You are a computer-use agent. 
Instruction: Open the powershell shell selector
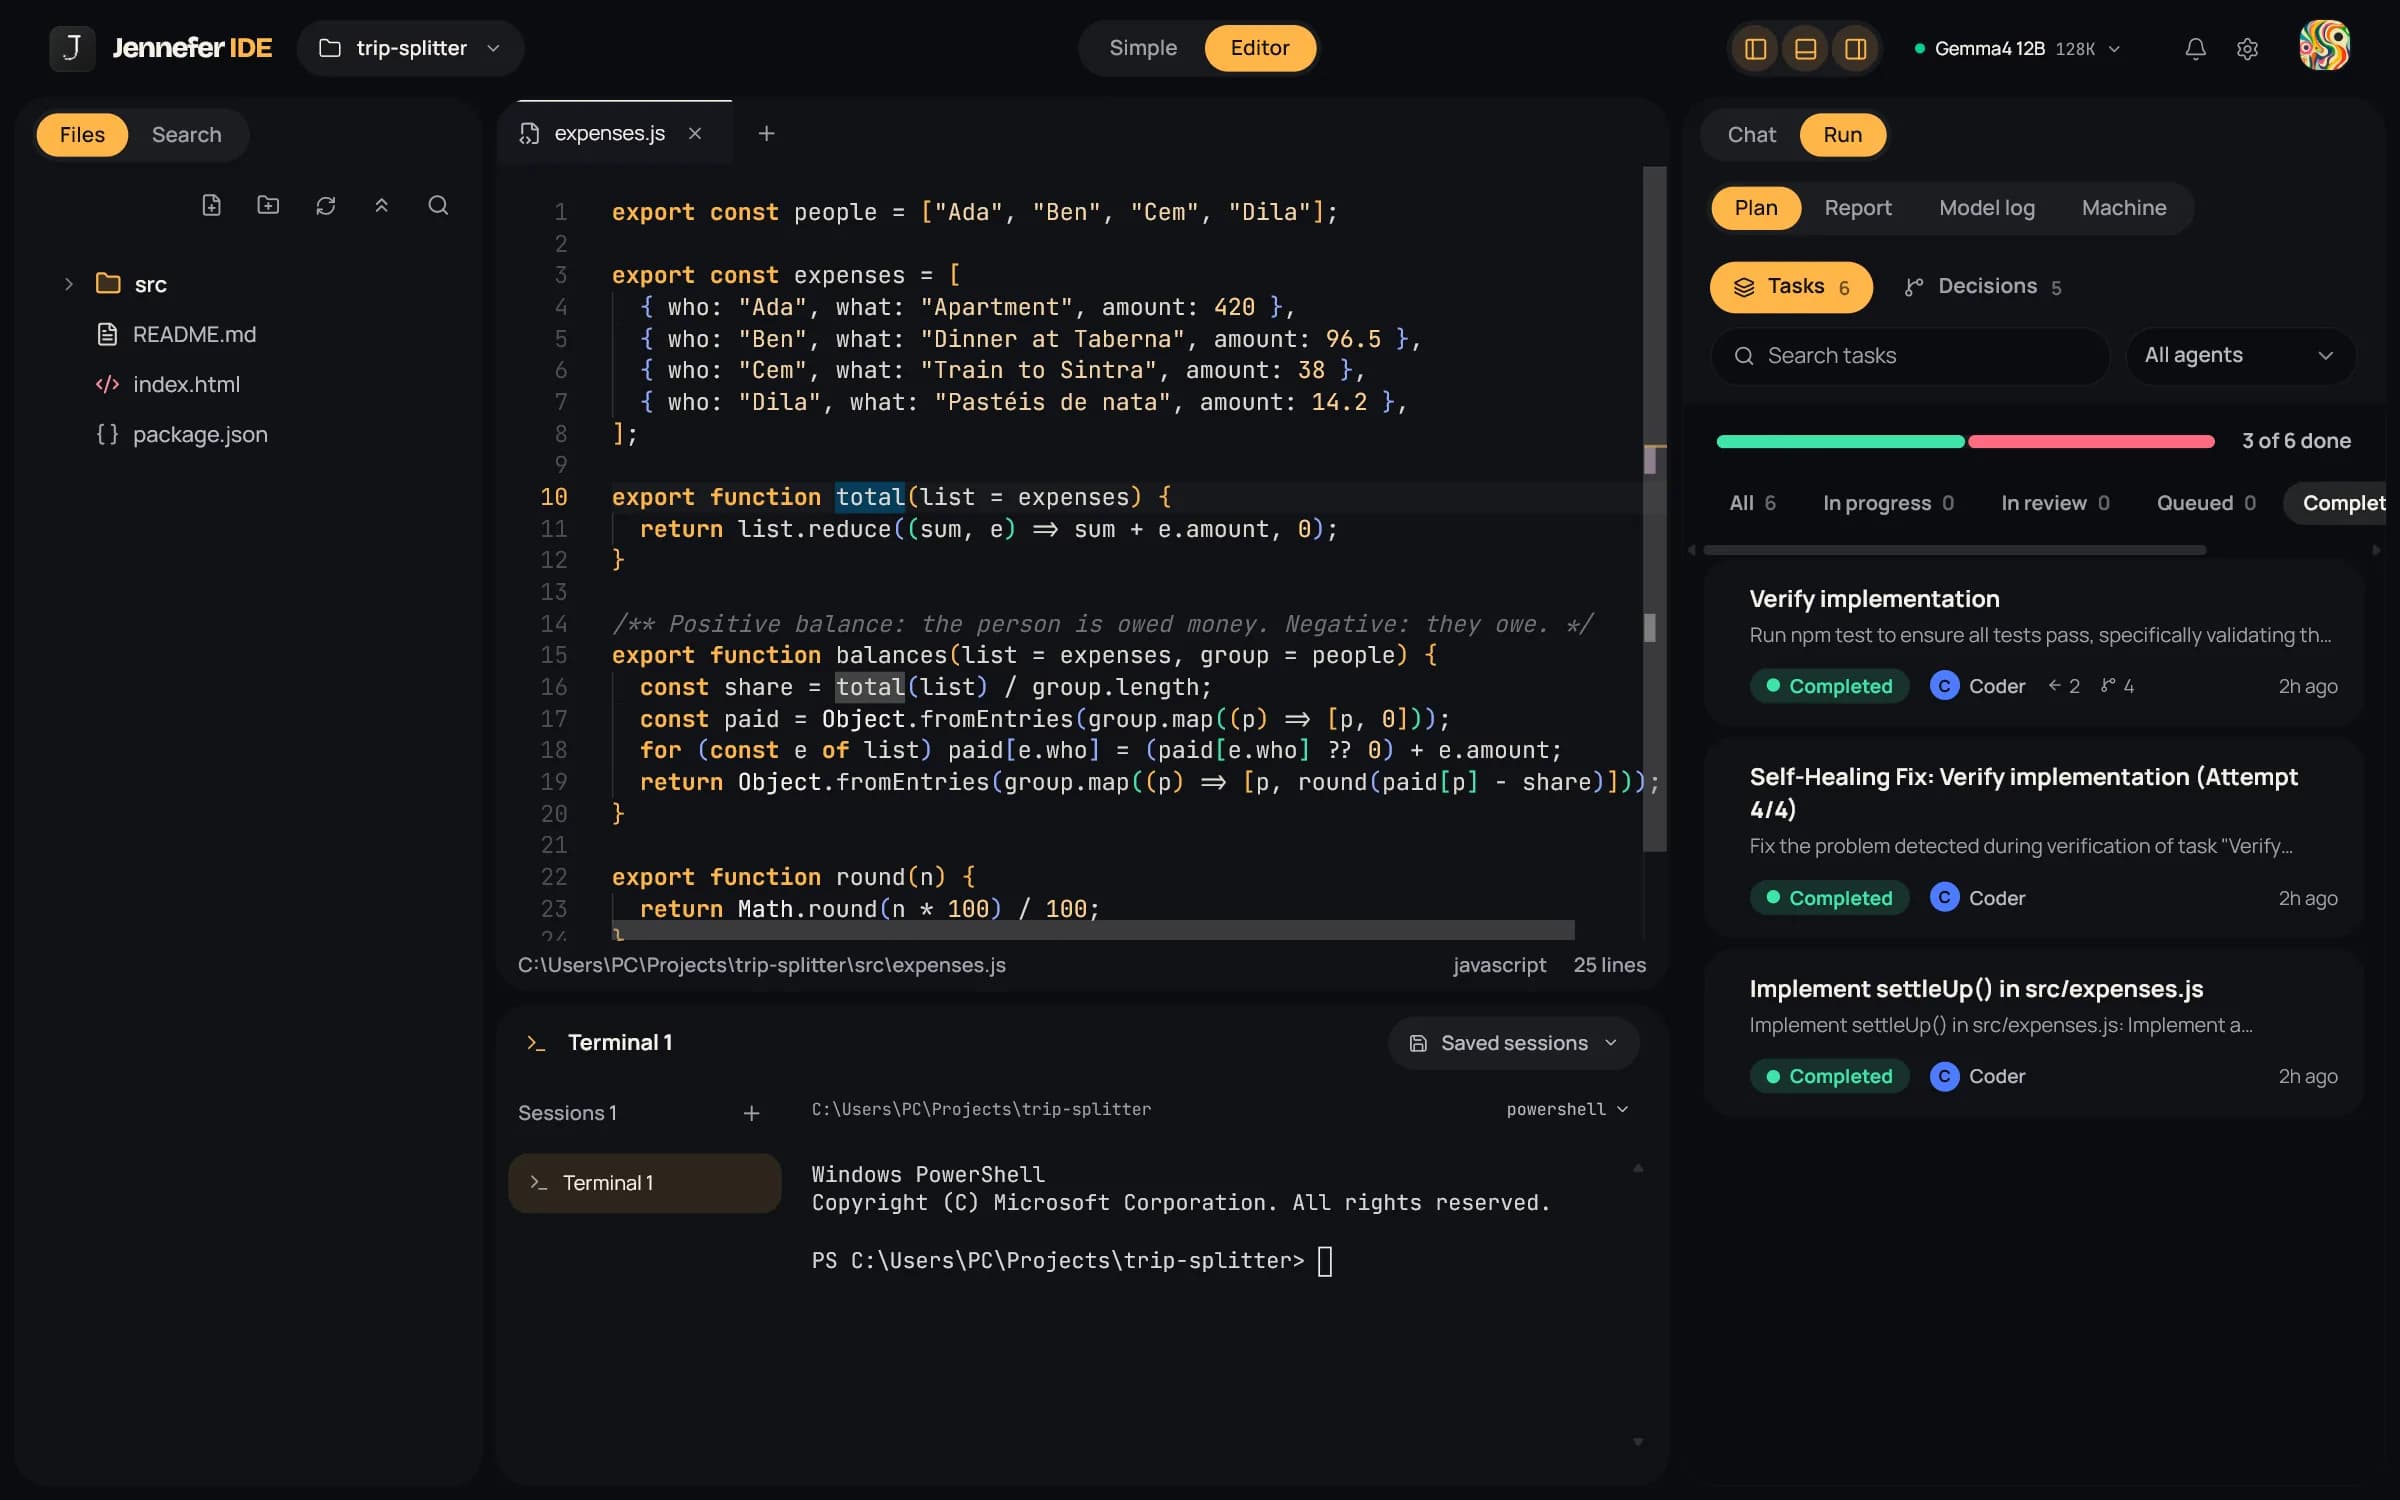(1567, 1109)
